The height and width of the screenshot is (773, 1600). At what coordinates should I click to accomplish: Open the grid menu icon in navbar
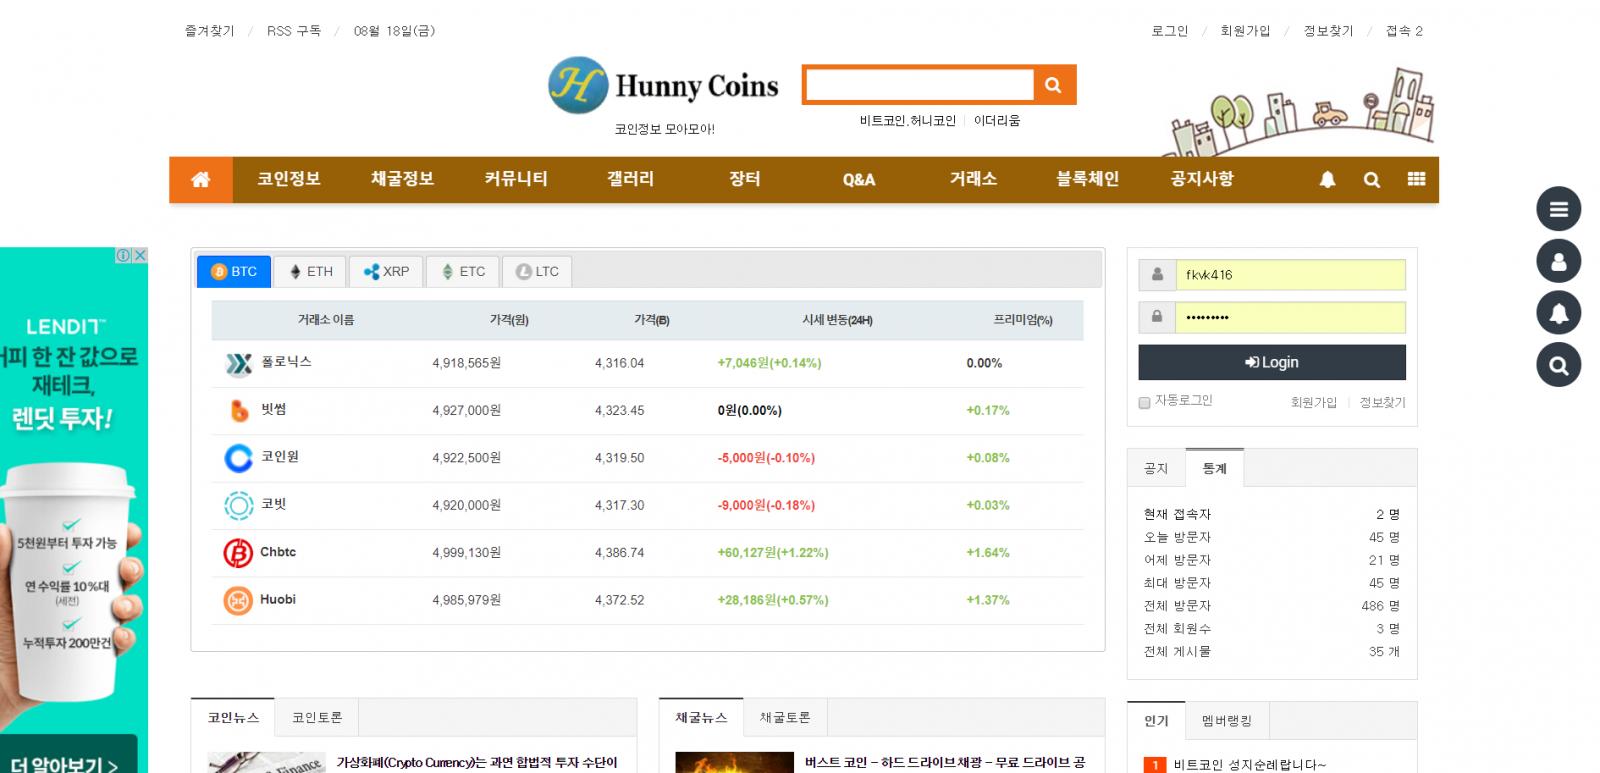[1416, 179]
